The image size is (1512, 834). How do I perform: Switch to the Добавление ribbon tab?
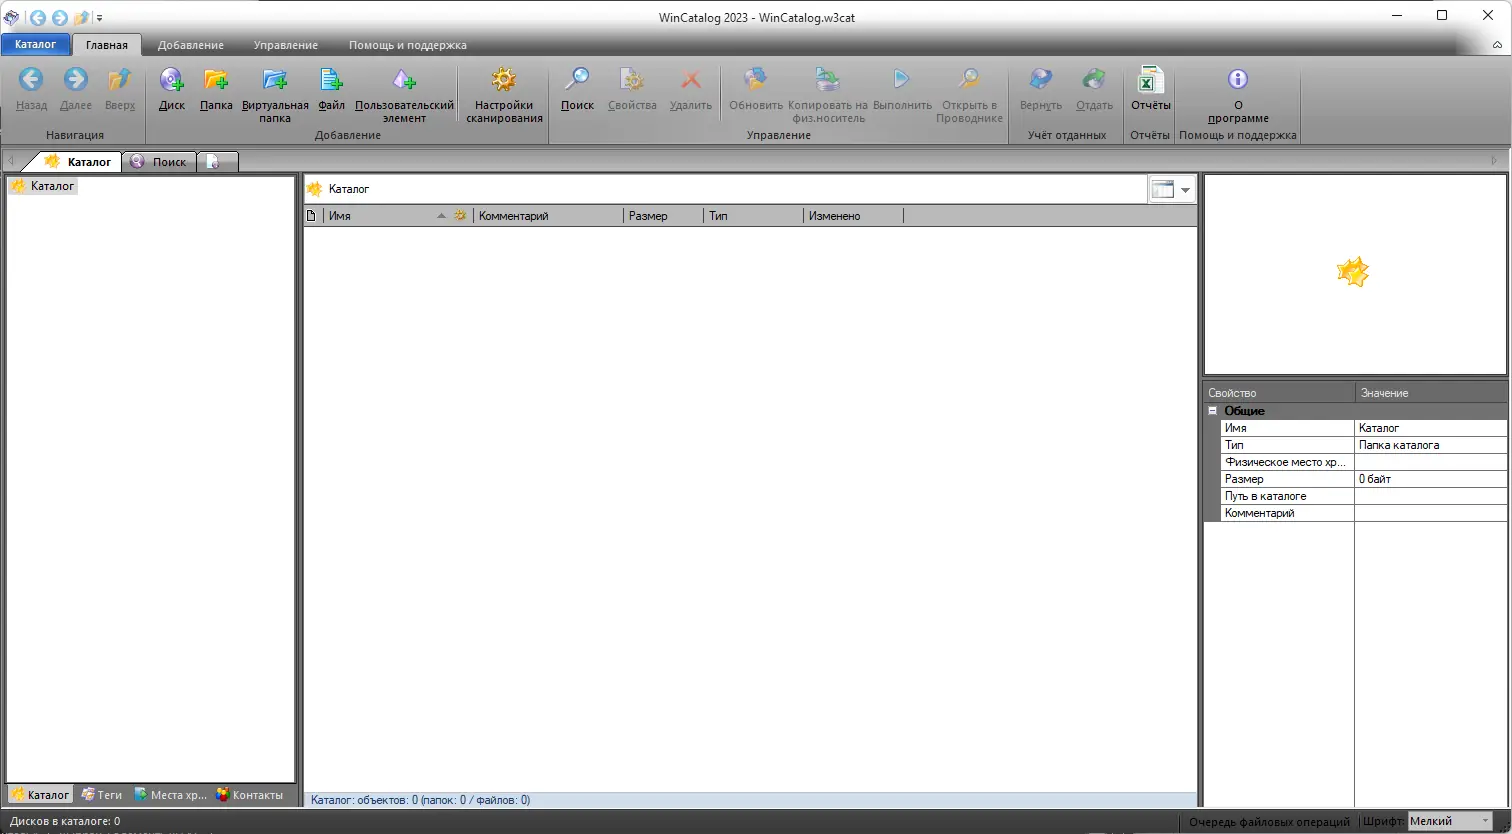click(191, 45)
